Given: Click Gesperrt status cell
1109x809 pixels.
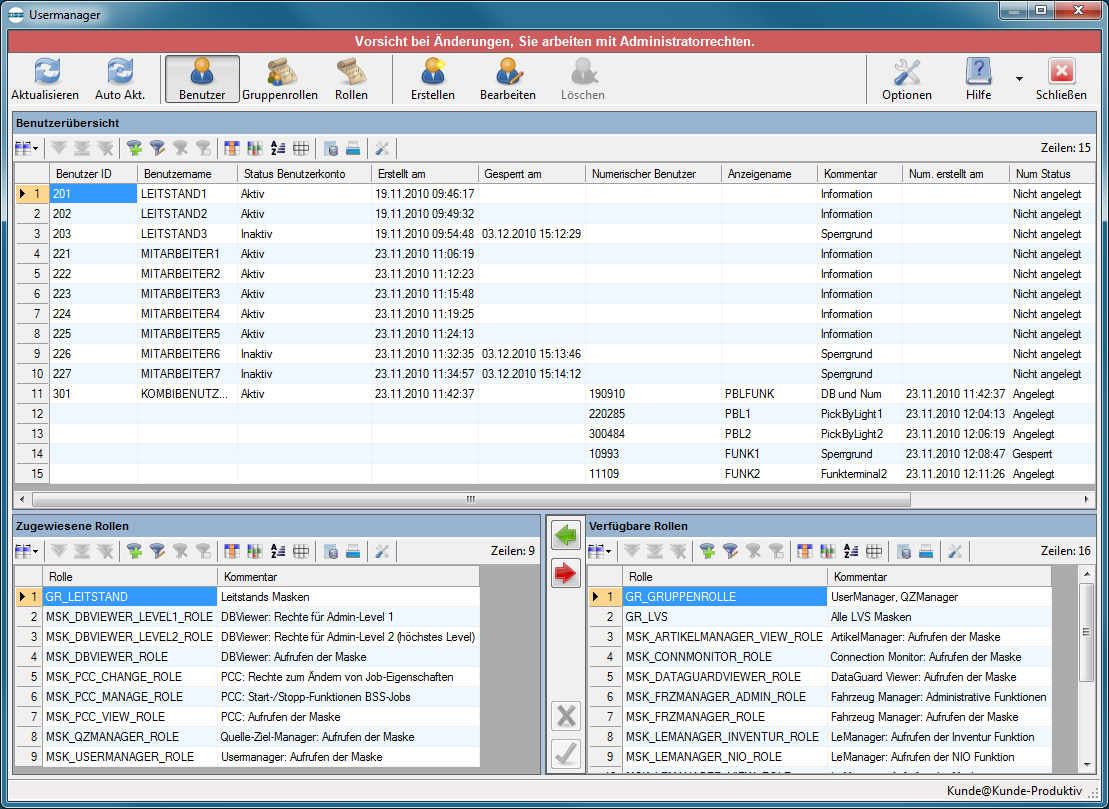Looking at the screenshot, I should pos(1052,454).
